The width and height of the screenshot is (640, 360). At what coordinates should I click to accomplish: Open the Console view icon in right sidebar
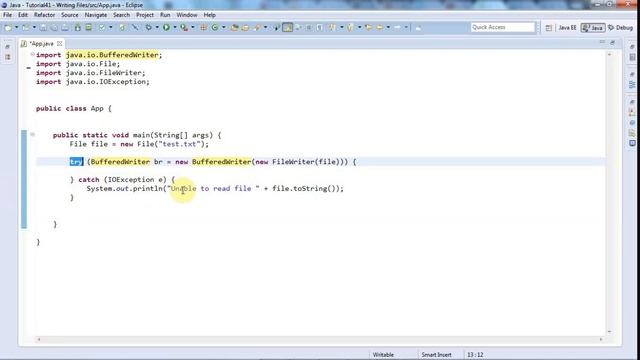[x=632, y=143]
